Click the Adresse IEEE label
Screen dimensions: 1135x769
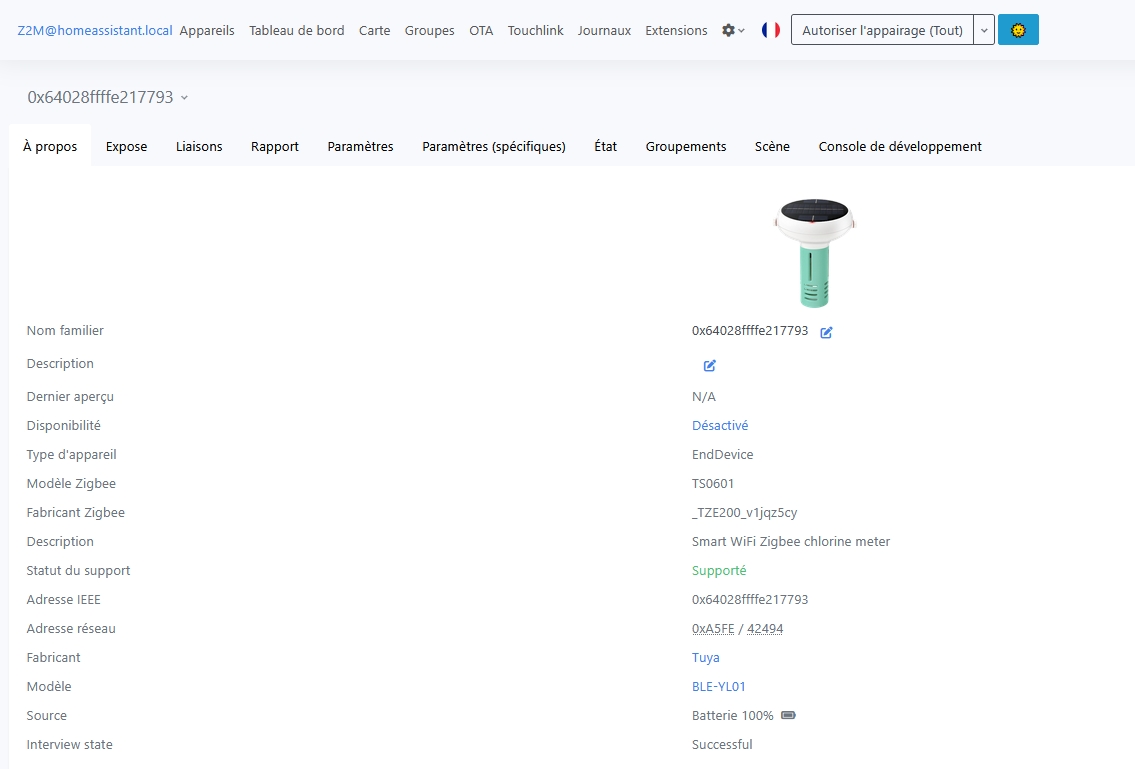click(x=64, y=600)
